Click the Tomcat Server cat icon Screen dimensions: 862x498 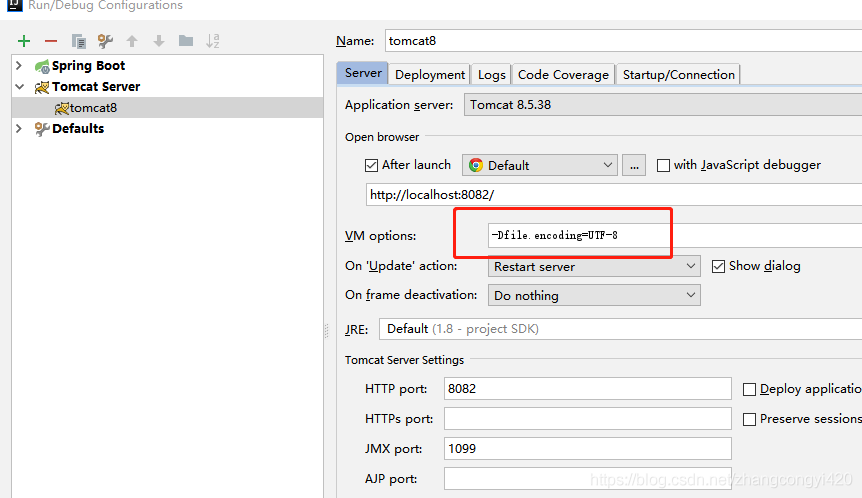coord(42,87)
